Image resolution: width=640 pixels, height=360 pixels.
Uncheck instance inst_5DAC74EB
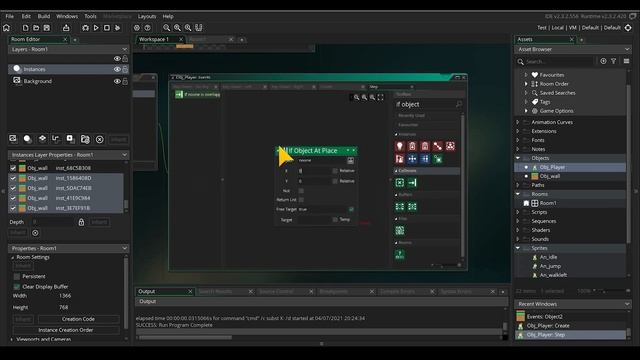(13, 188)
